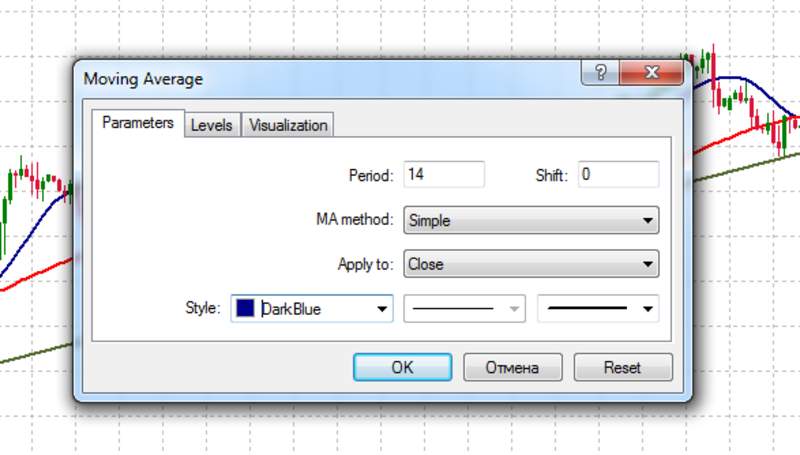Open the Levels tab
Screen dimensions: 800x455
(211, 125)
